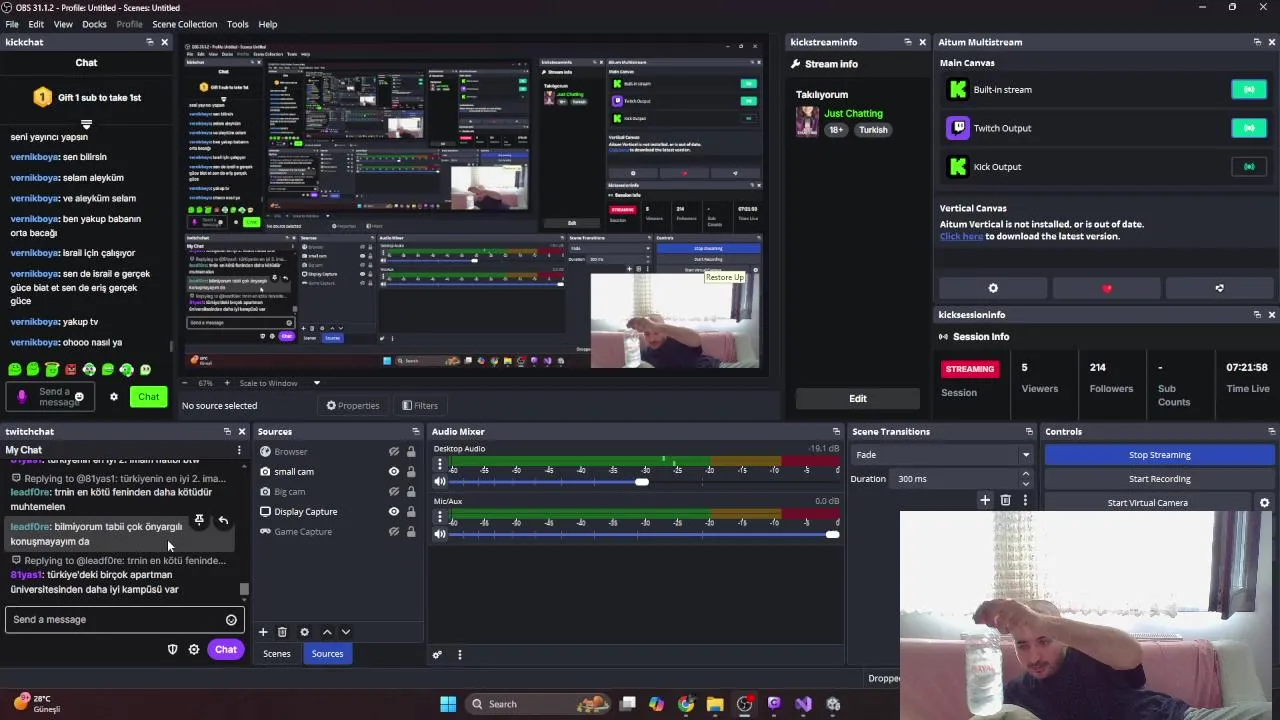Viewport: 1280px width, 720px height.
Task: Click Start Virtual Camera button
Action: (1147, 503)
